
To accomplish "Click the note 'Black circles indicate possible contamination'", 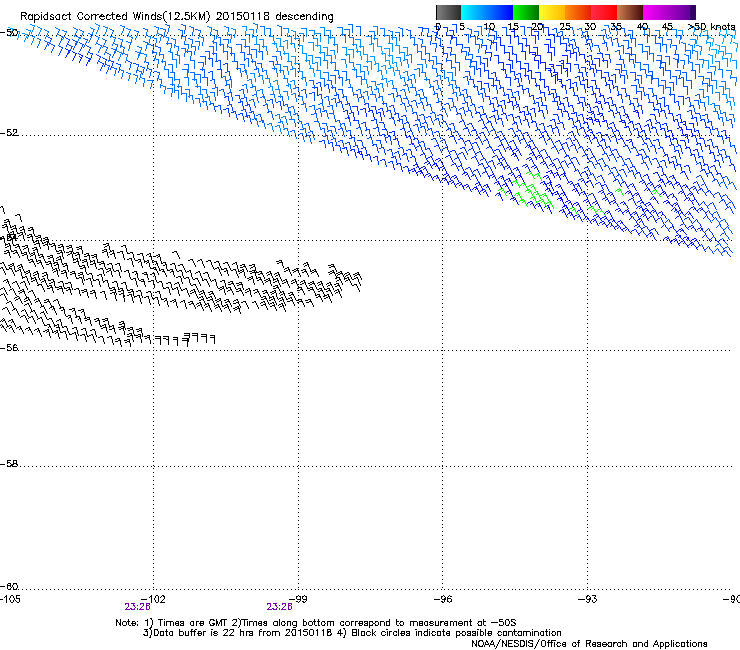I will pyautogui.click(x=456, y=633).
